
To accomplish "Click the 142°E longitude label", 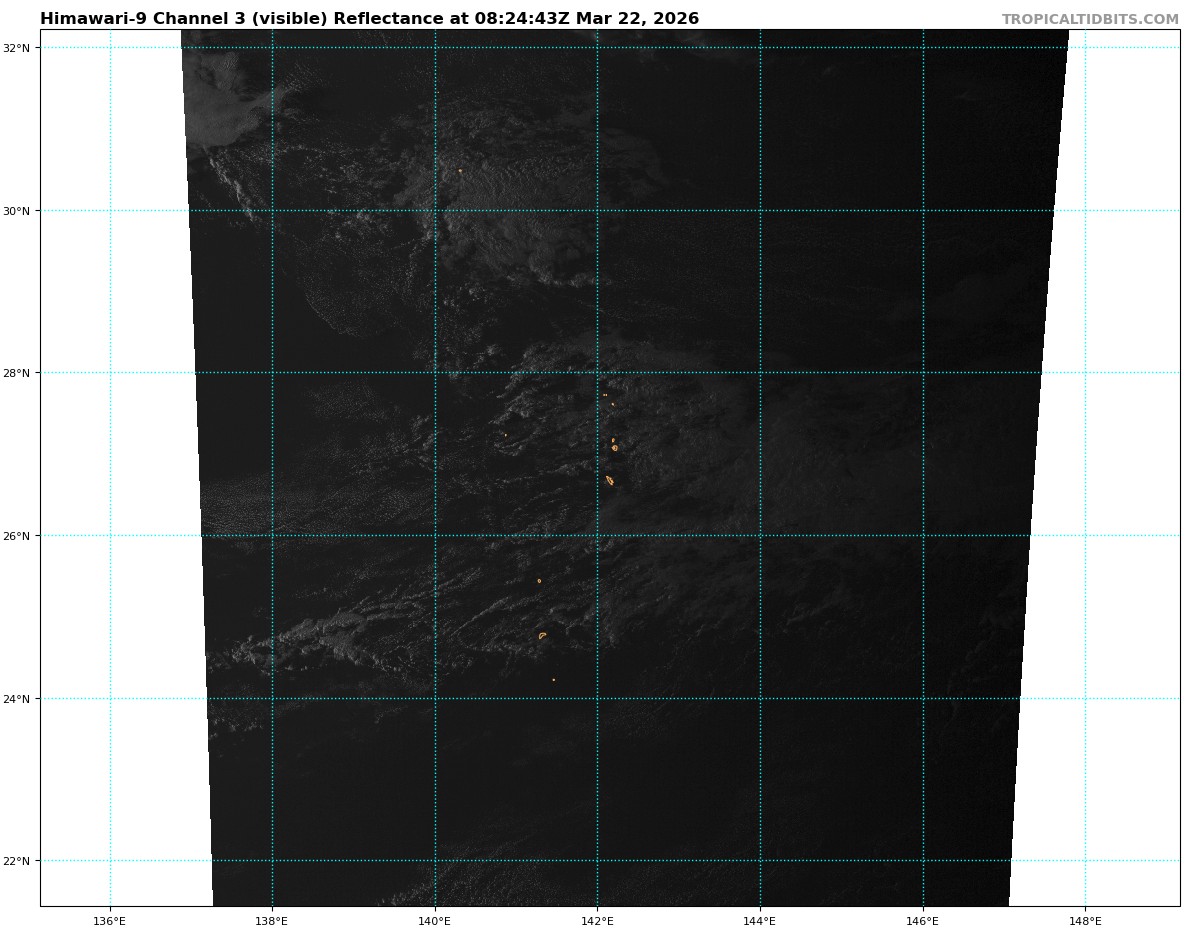I will [x=597, y=920].
